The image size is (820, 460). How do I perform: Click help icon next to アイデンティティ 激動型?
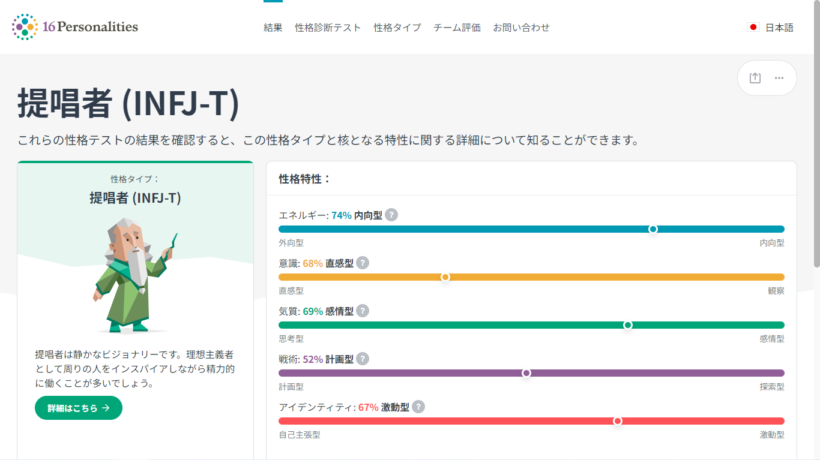click(418, 407)
